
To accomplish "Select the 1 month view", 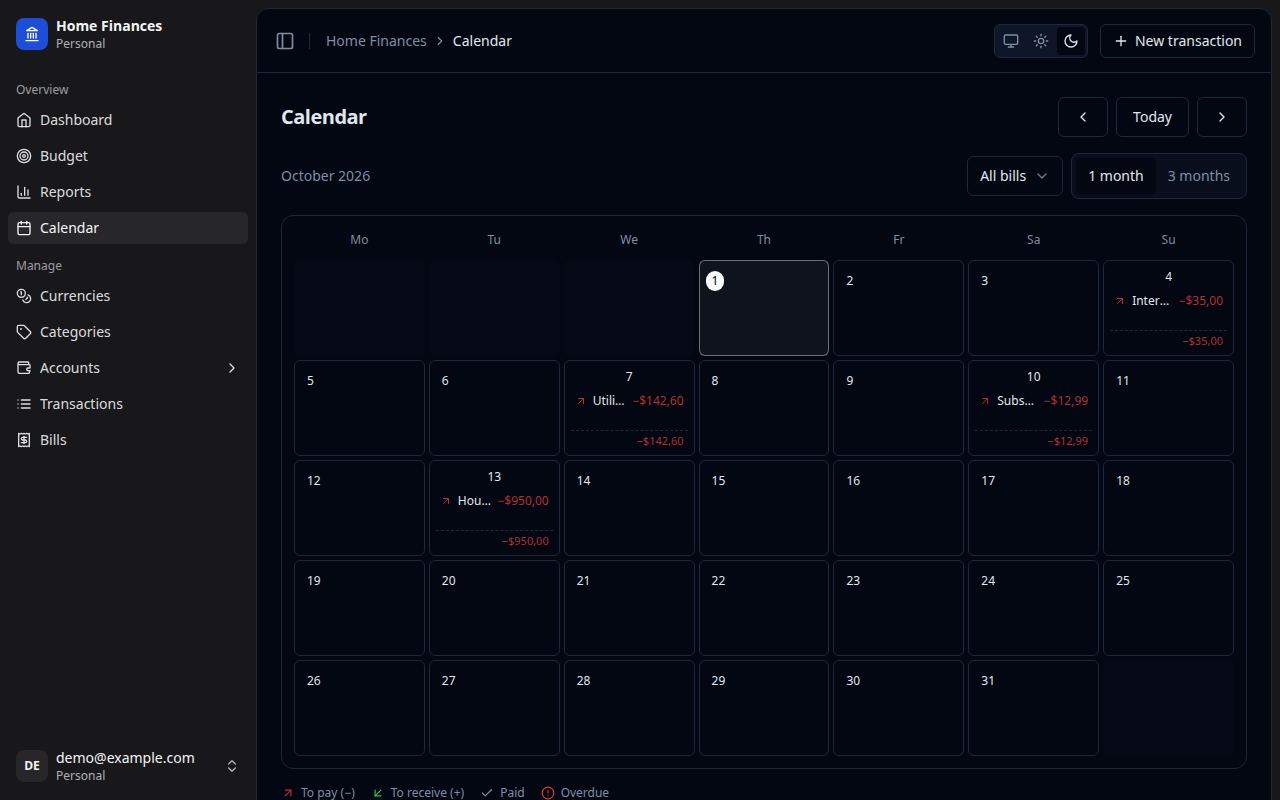I will 1115,176.
